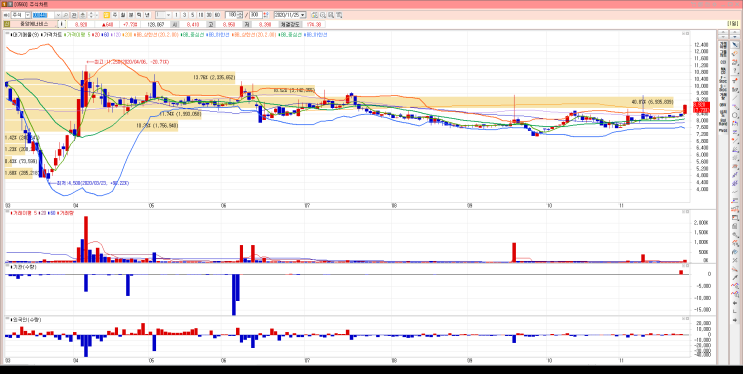Click the 180 candle count field

[x=231, y=15]
